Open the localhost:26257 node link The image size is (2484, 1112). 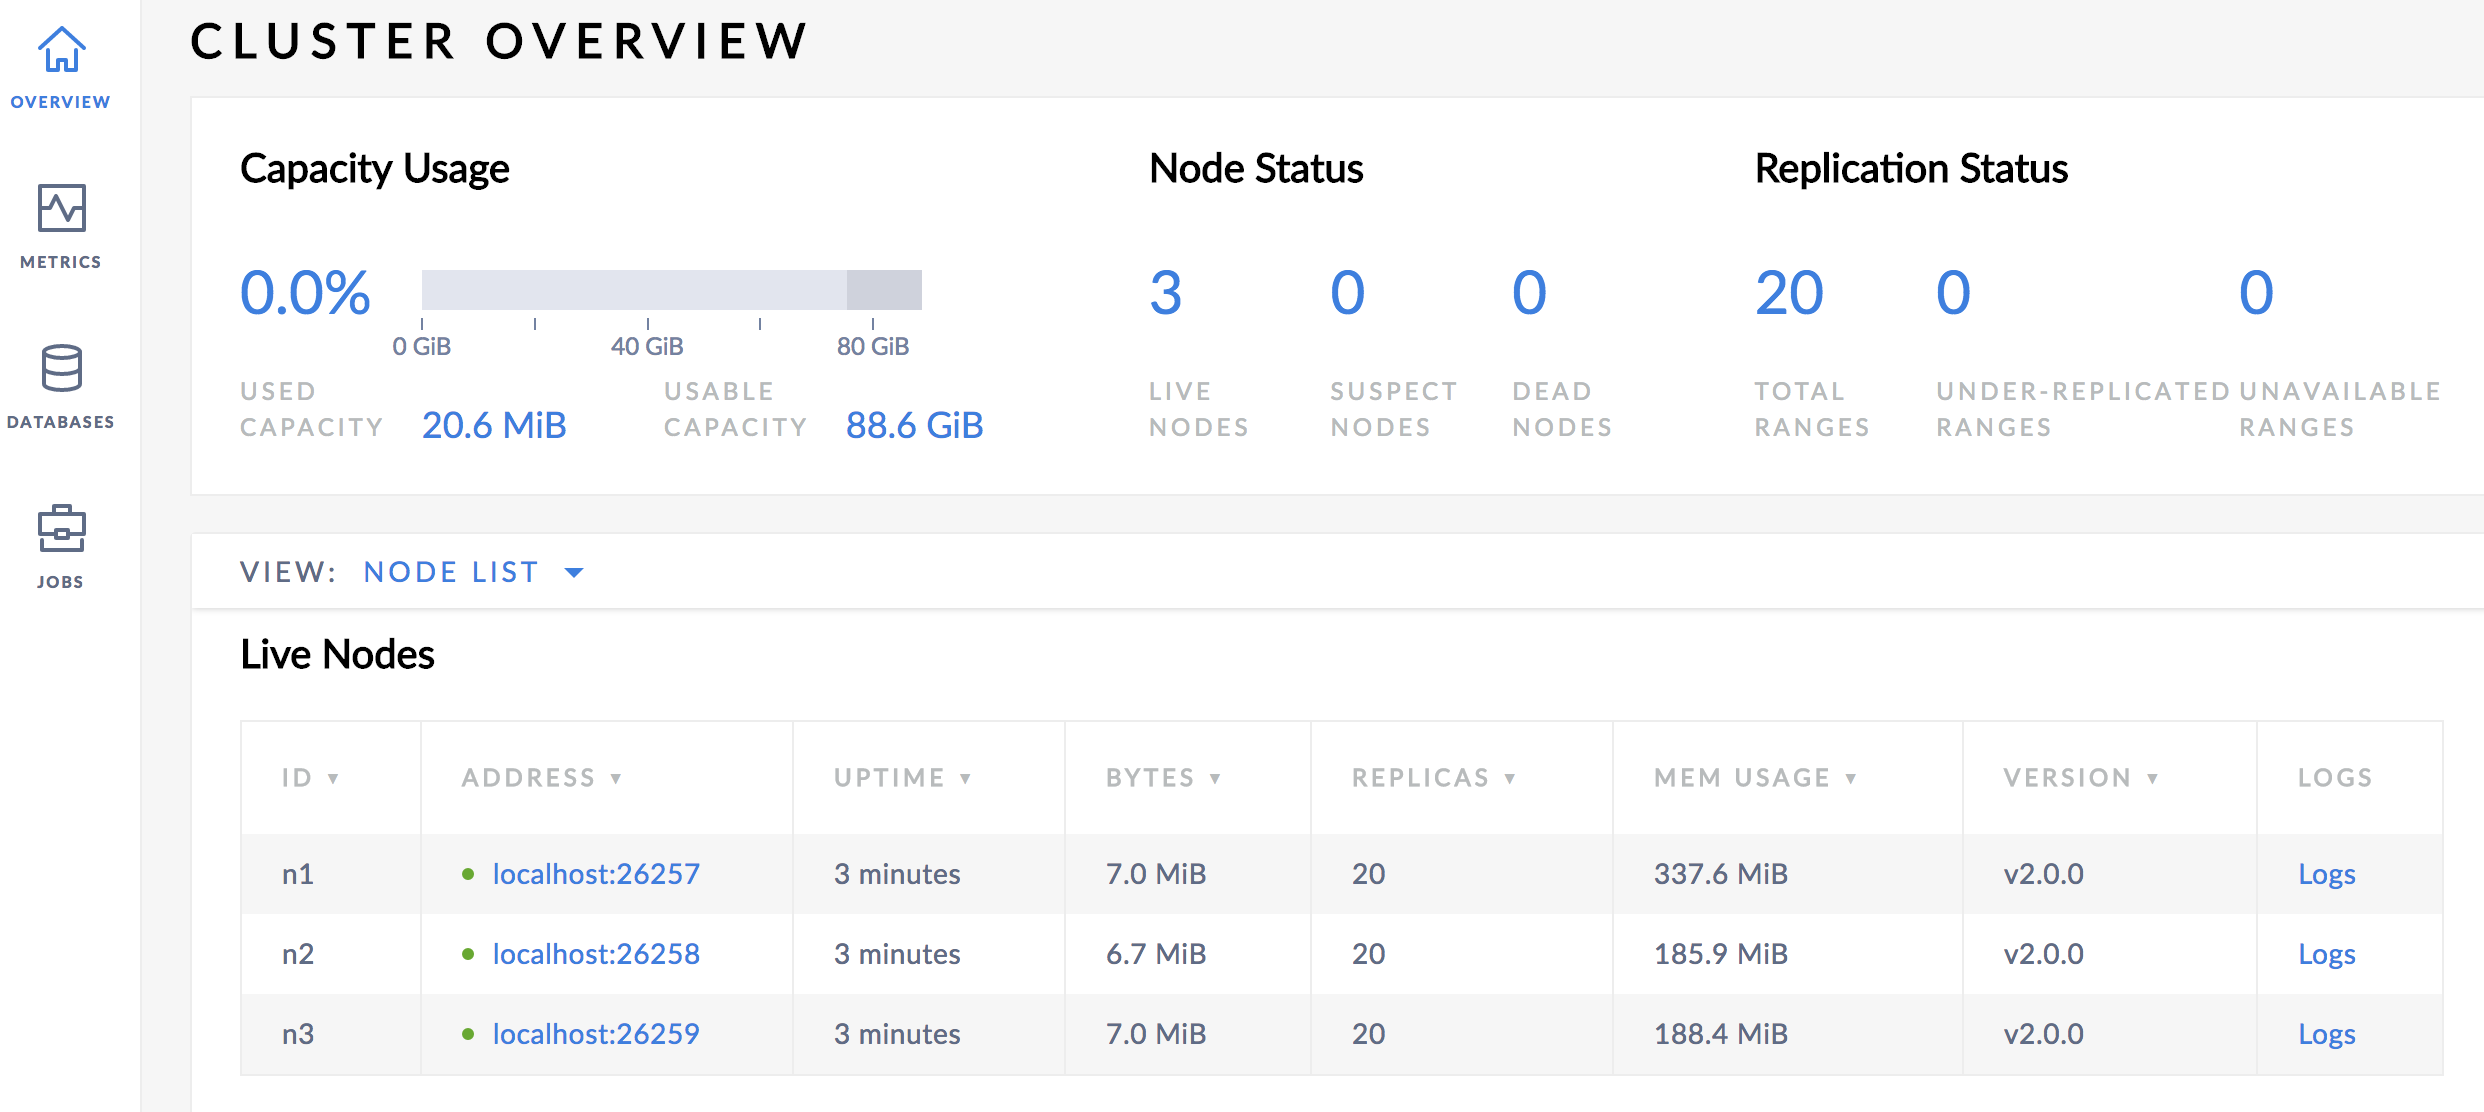[x=596, y=874]
